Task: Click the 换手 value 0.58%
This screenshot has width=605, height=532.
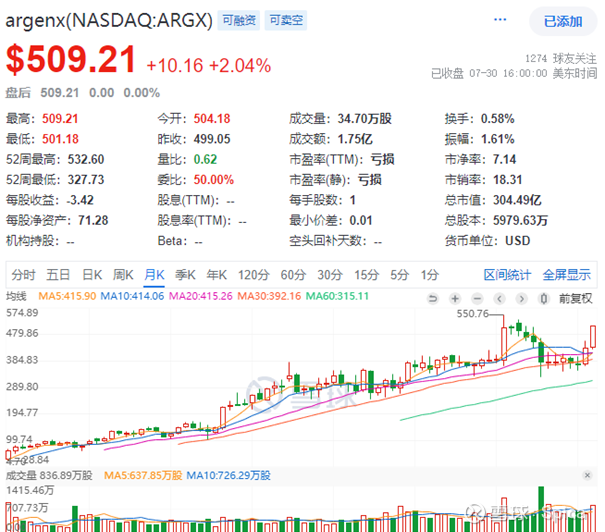Action: coord(497,119)
